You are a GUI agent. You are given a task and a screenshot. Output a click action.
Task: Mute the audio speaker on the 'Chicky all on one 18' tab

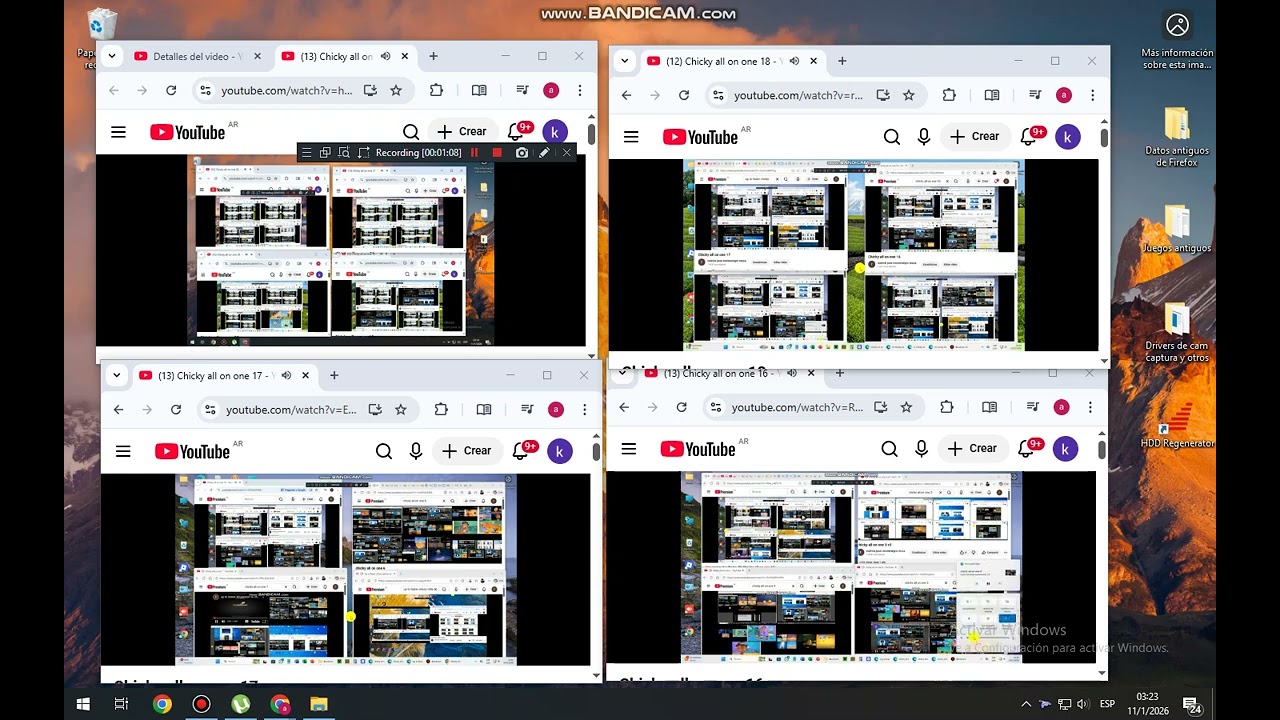click(794, 61)
